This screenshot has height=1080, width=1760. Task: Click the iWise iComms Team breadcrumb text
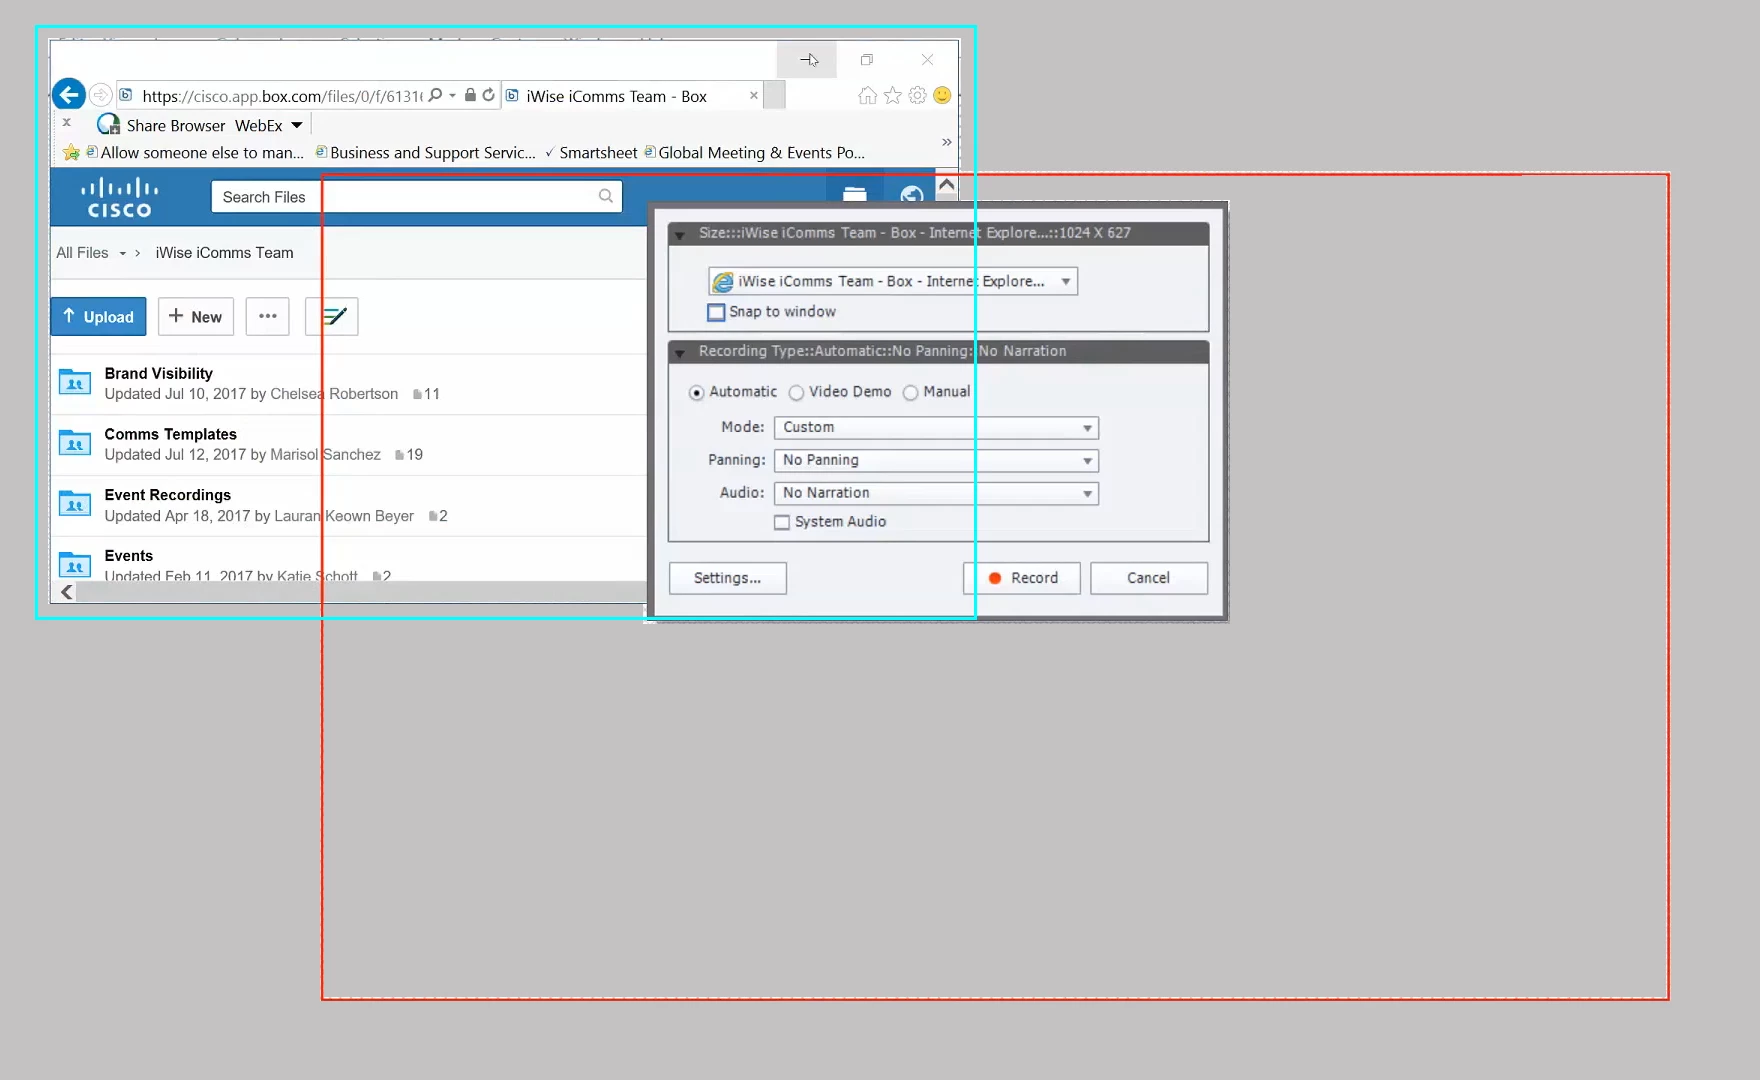click(224, 253)
